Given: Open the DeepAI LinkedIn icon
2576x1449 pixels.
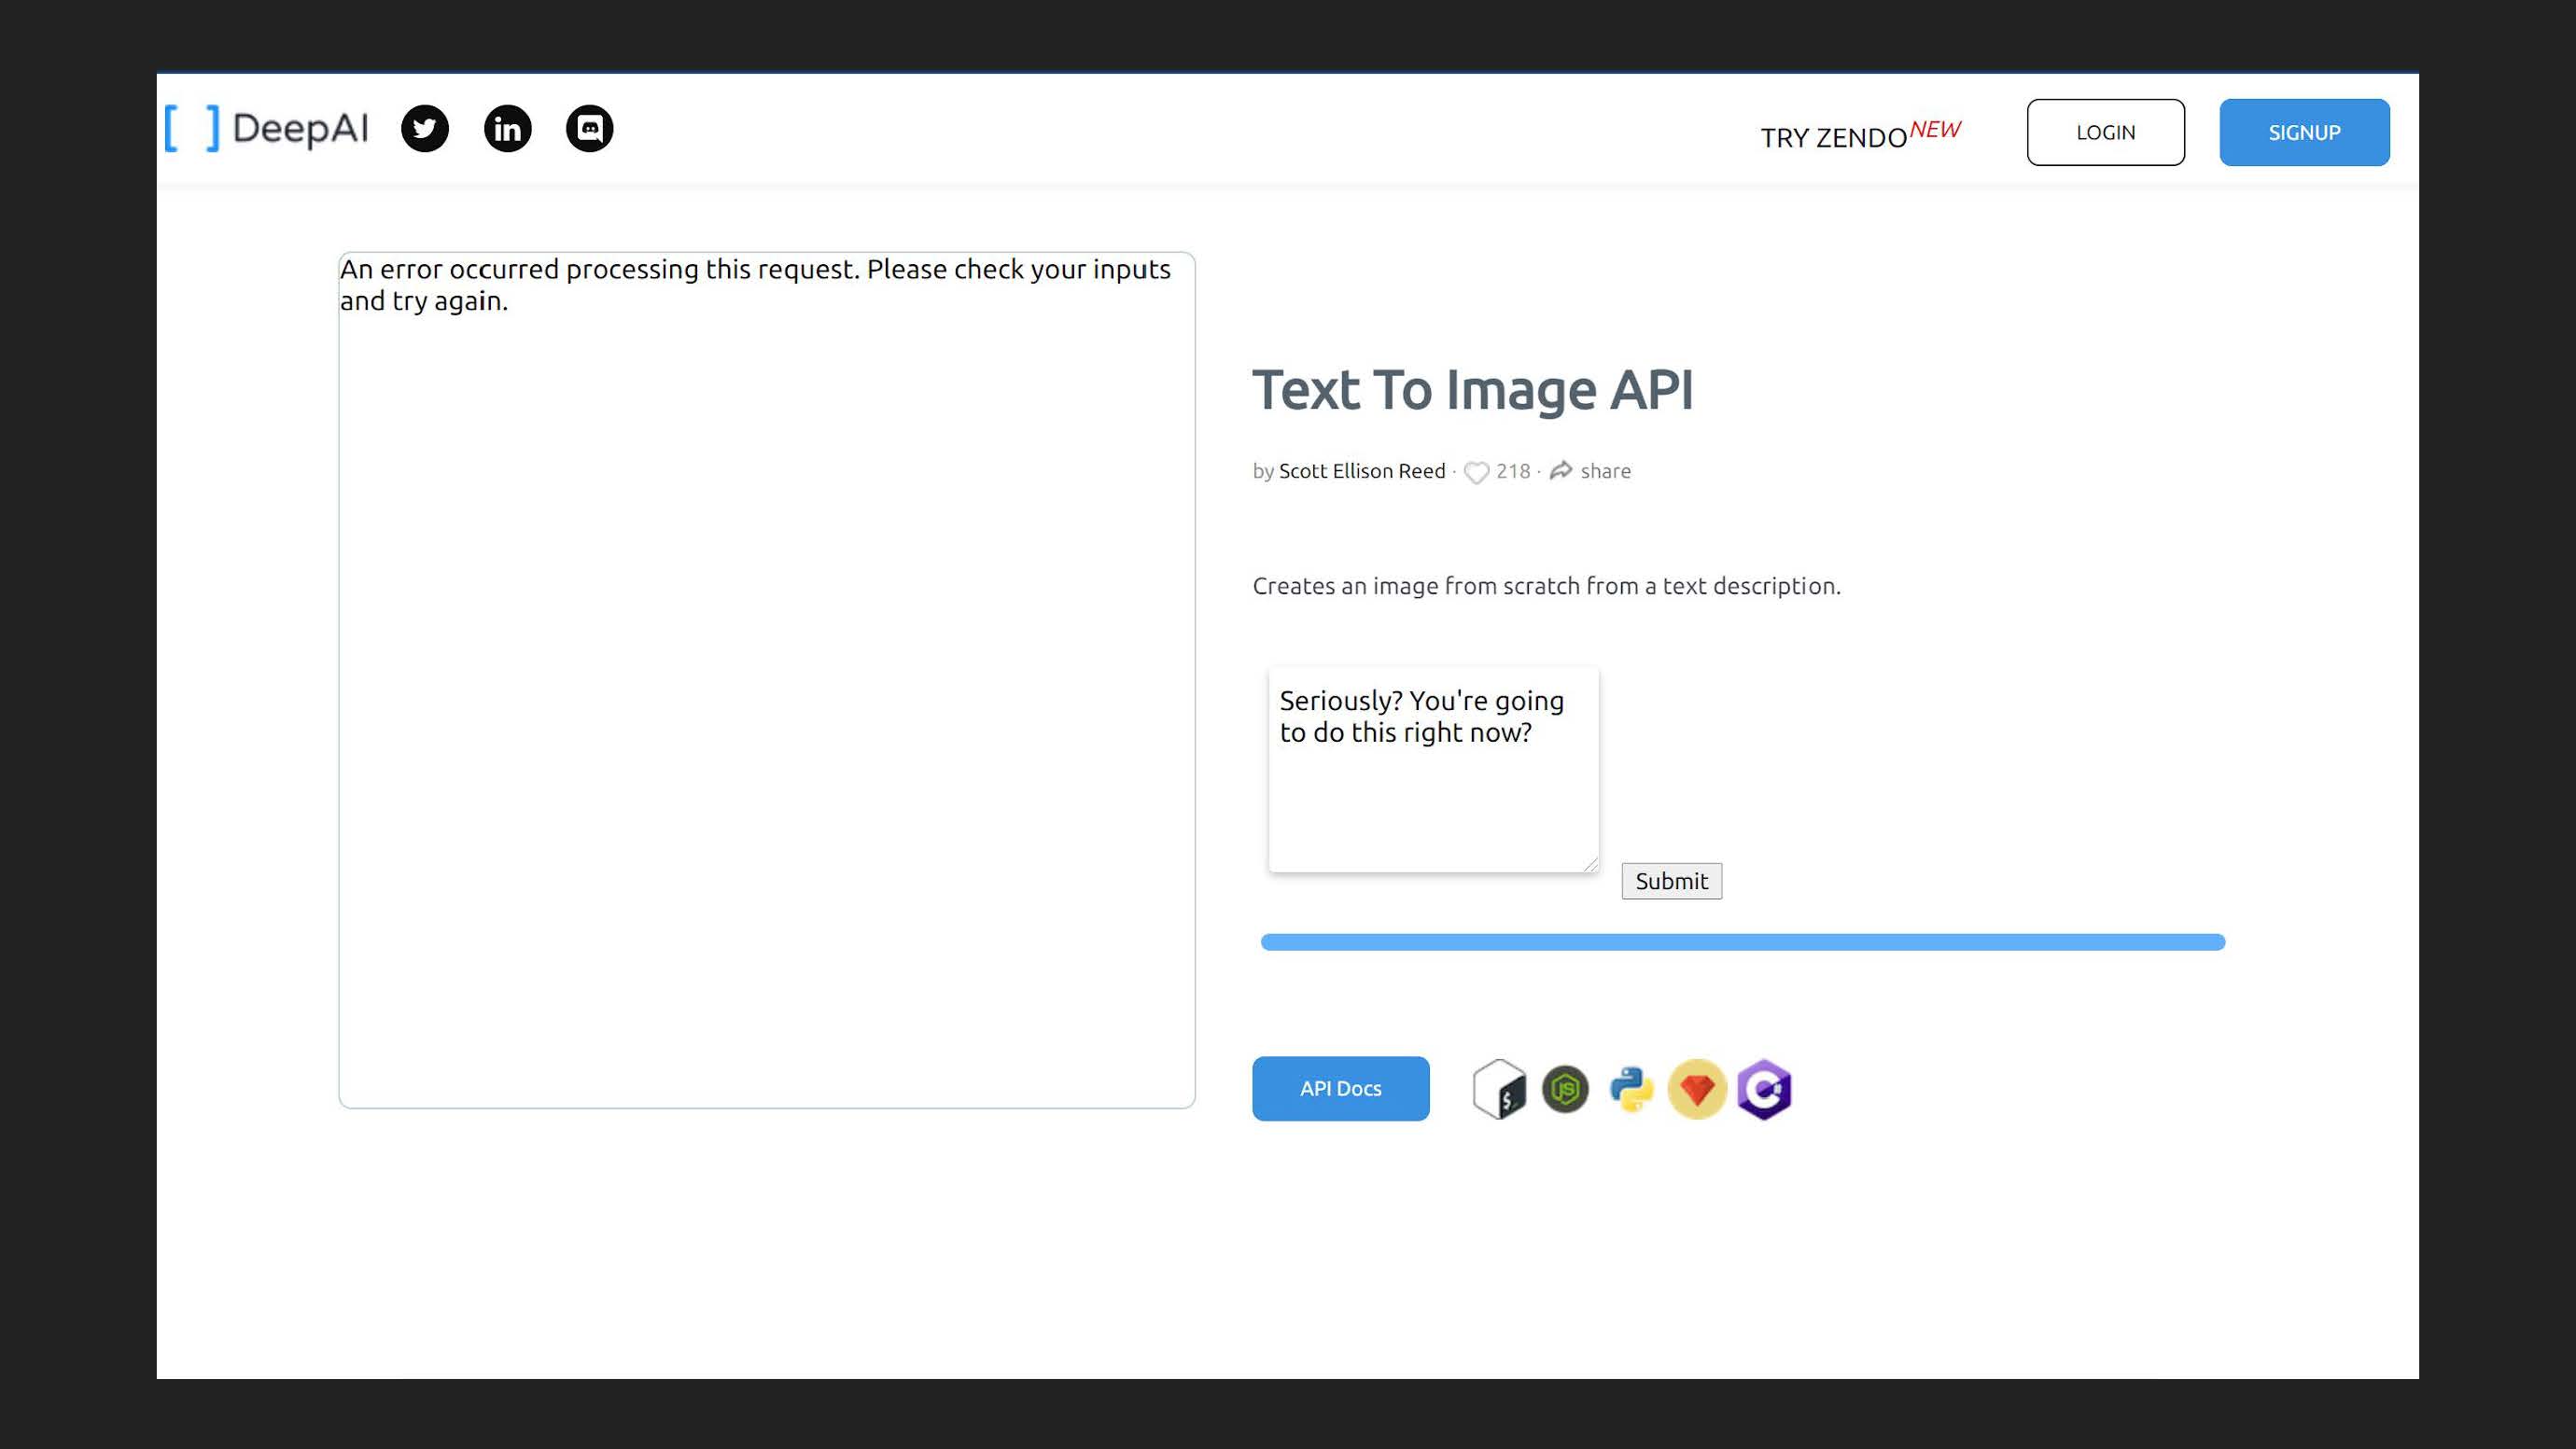Looking at the screenshot, I should point(507,129).
